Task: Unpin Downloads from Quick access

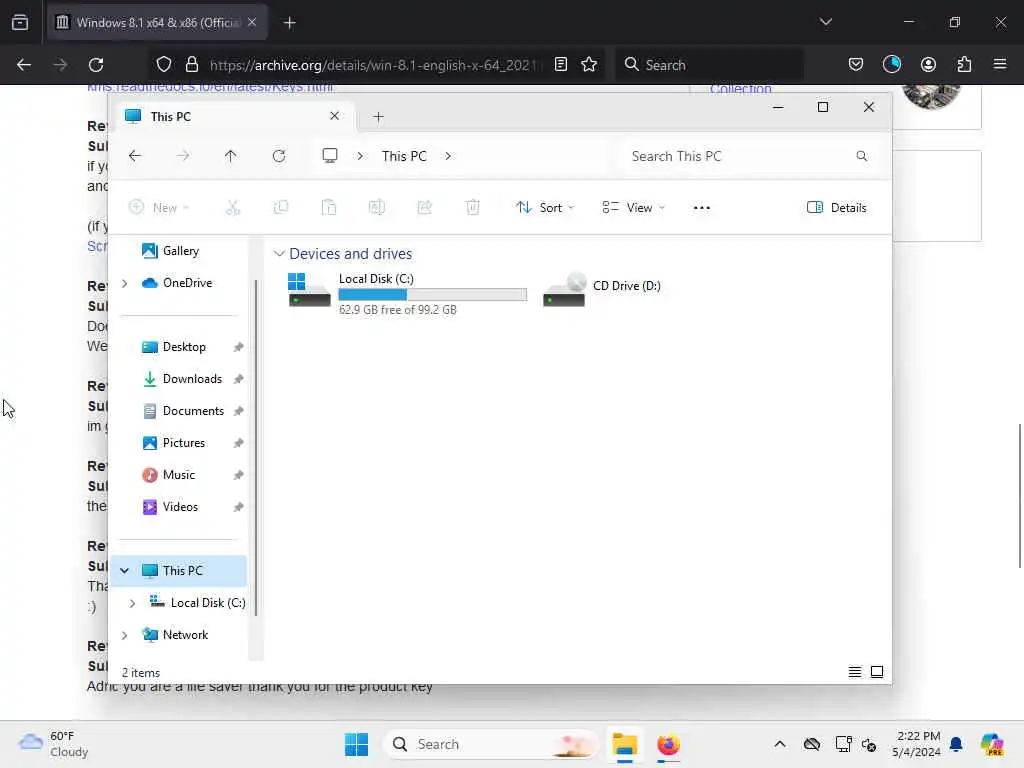Action: pyautogui.click(x=238, y=379)
